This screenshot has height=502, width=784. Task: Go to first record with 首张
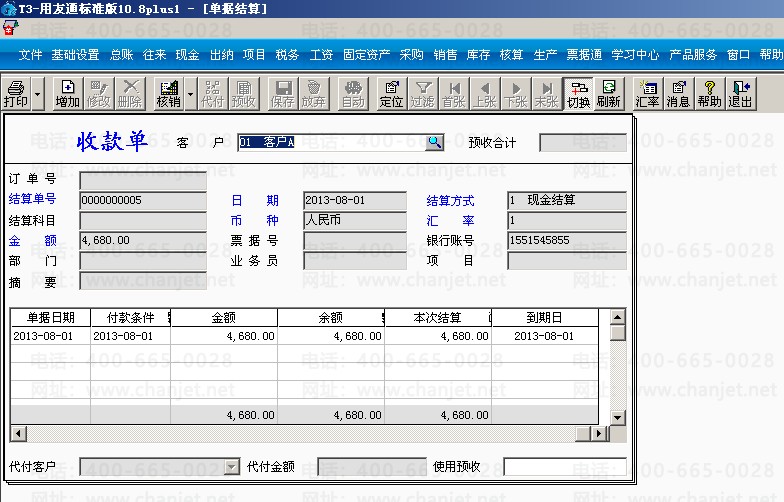point(454,94)
